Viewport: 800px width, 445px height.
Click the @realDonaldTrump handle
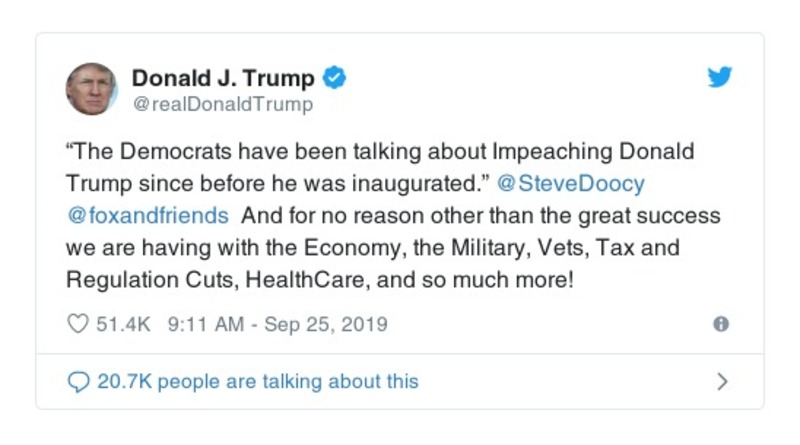point(222,104)
